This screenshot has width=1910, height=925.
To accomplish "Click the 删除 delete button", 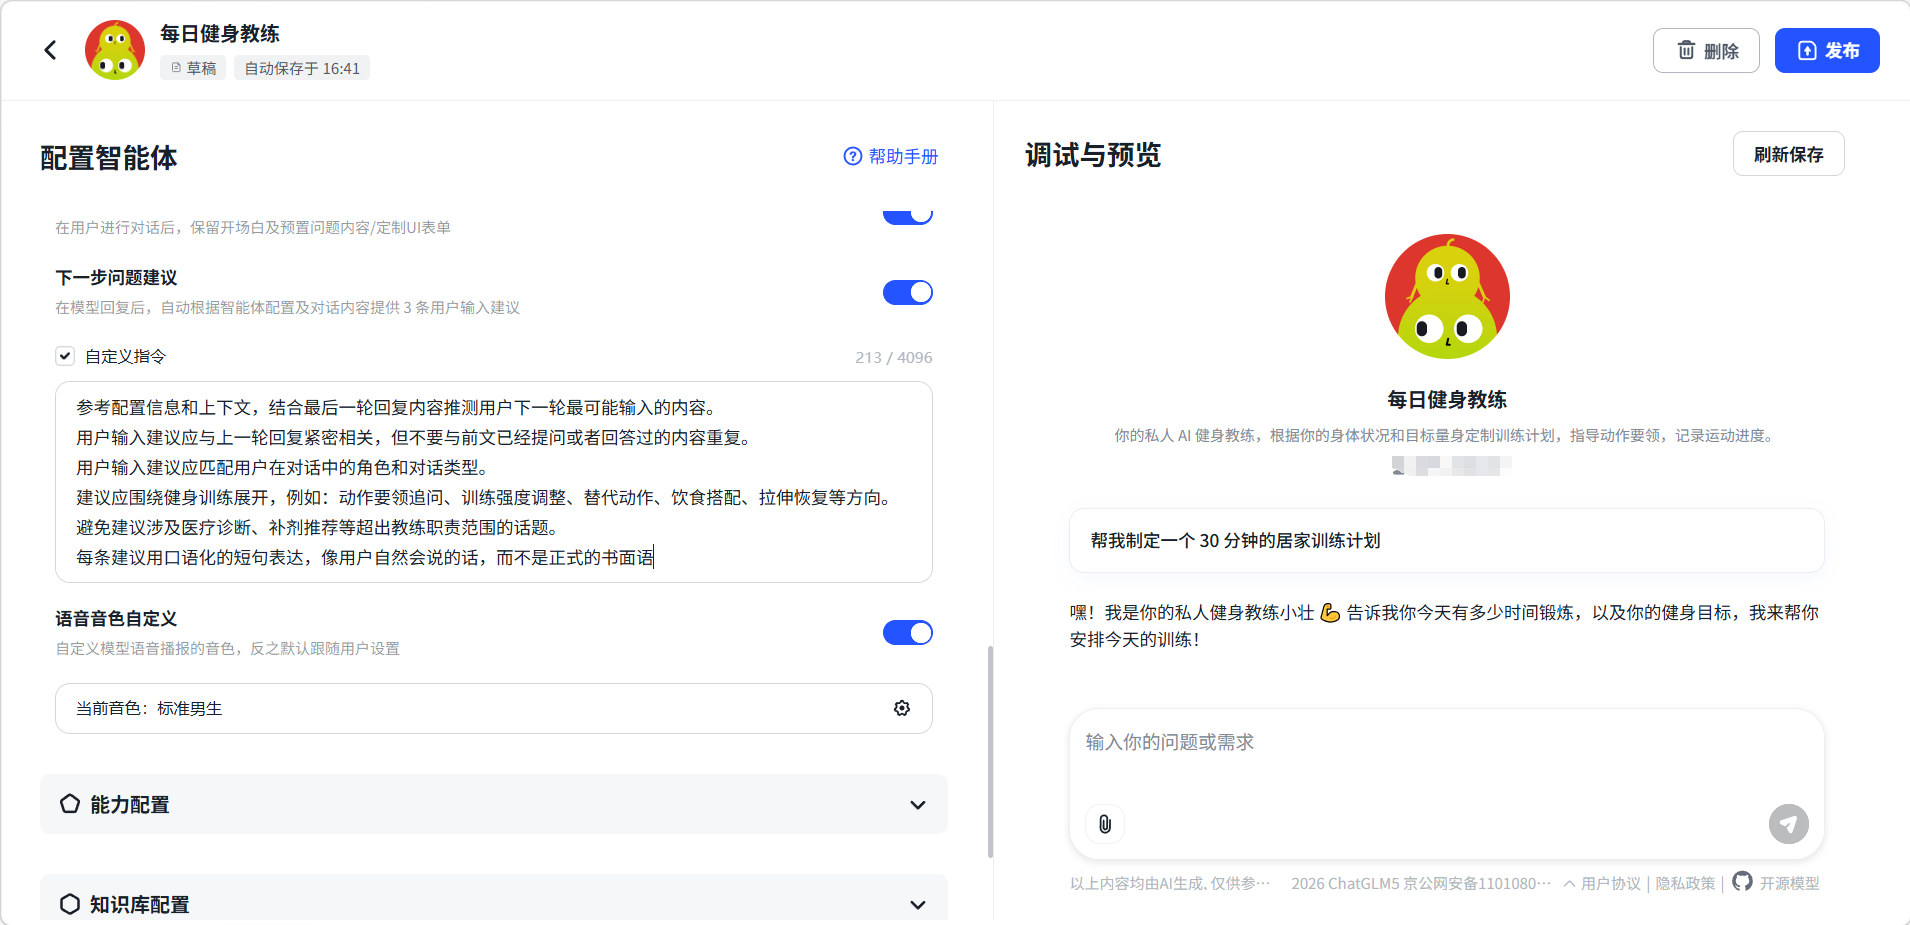I will click(x=1705, y=50).
